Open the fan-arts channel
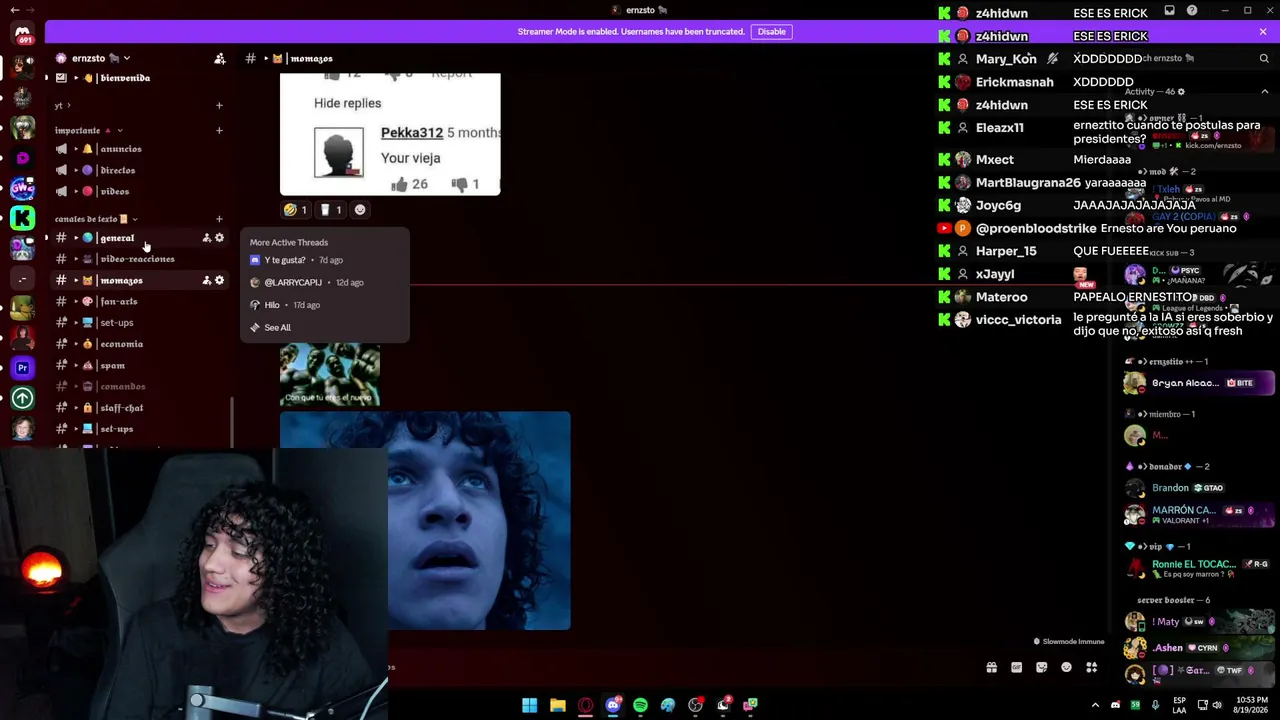This screenshot has width=1280, height=720. [x=138, y=302]
